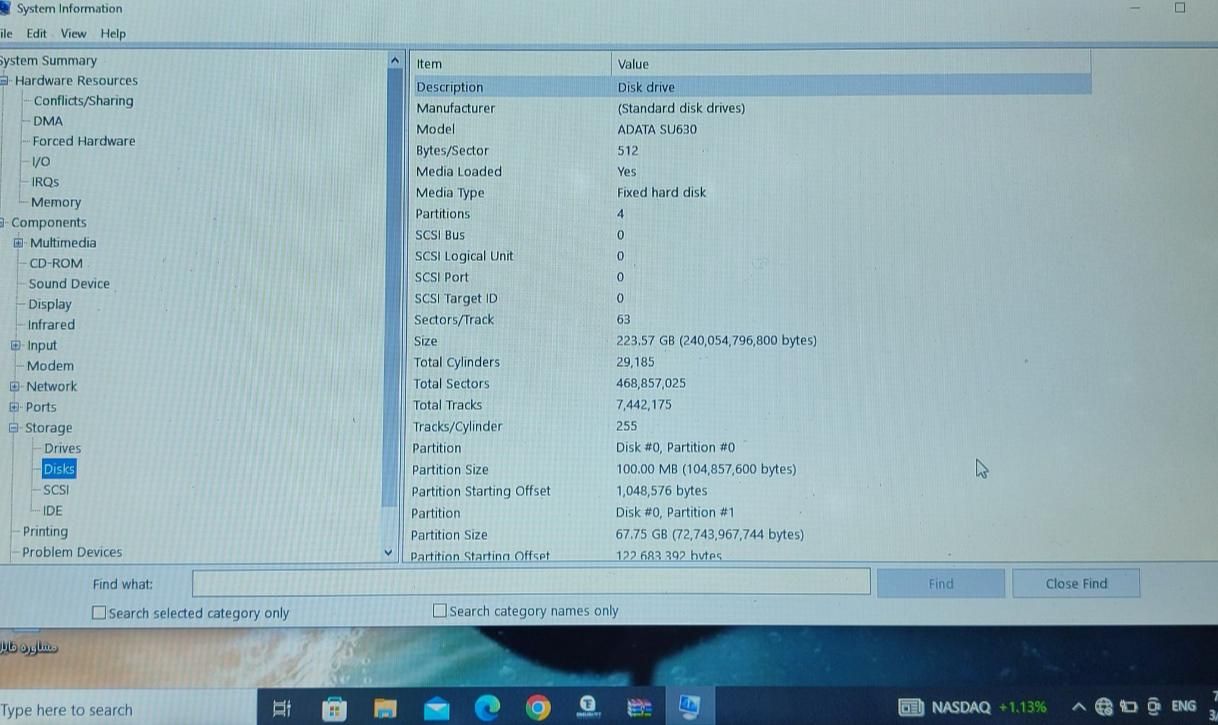Open the NASDAQ news widget

[x=973, y=707]
